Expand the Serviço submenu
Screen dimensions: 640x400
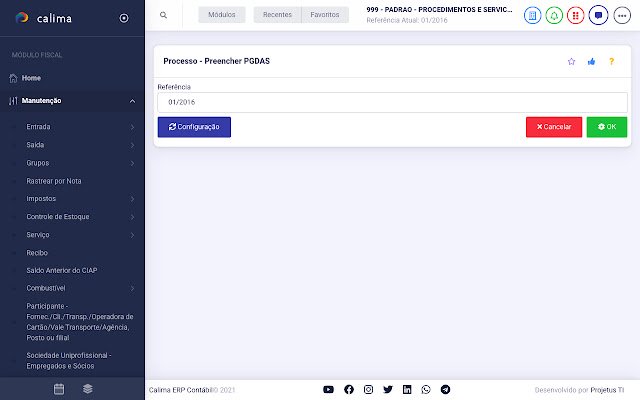[x=72, y=235]
